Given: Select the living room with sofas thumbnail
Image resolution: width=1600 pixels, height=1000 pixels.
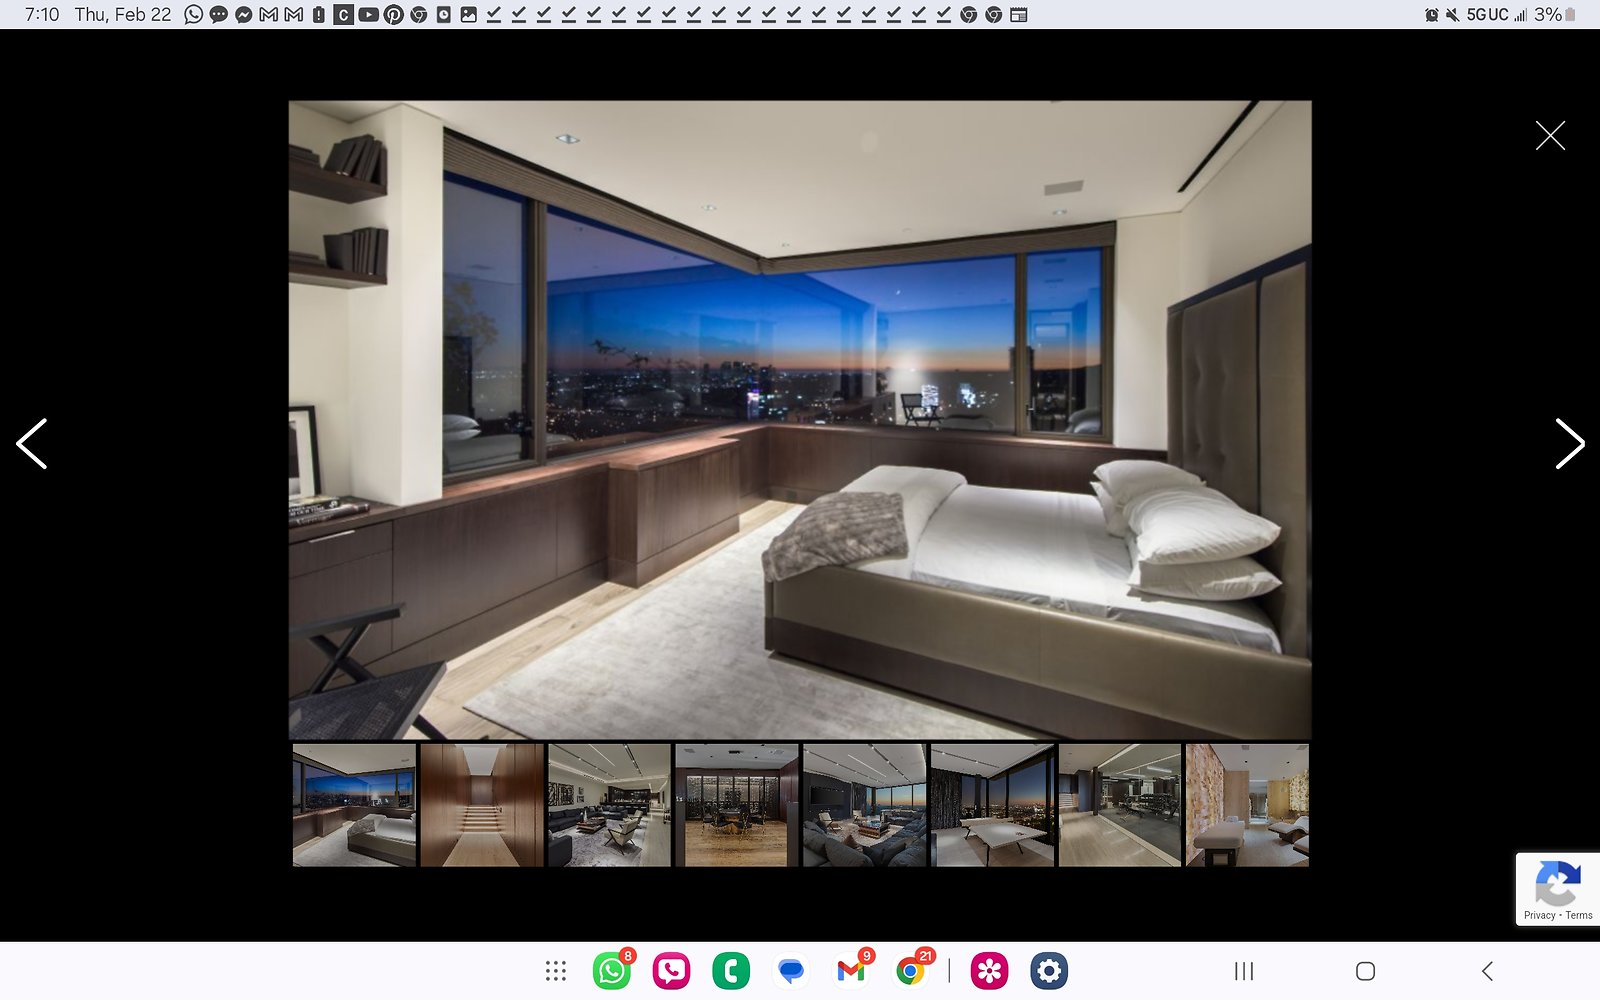Looking at the screenshot, I should tap(609, 805).
